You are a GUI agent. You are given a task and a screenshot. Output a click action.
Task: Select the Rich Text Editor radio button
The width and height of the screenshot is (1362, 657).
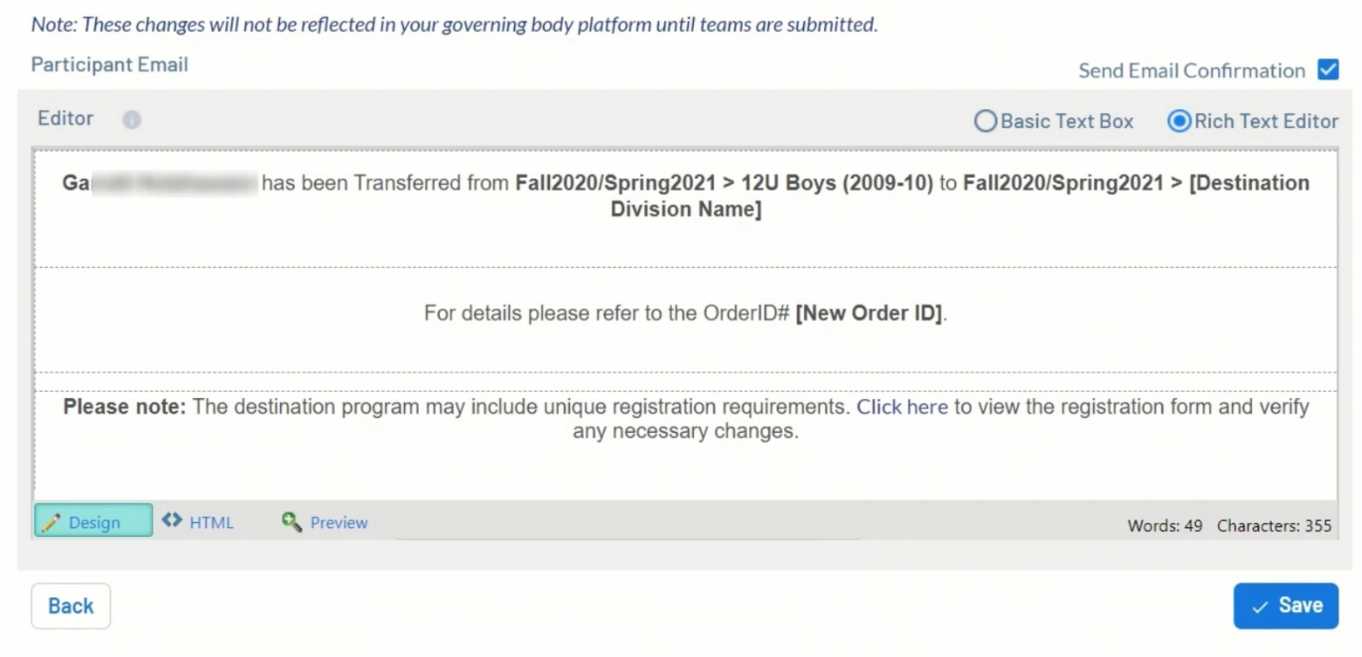pos(1180,121)
